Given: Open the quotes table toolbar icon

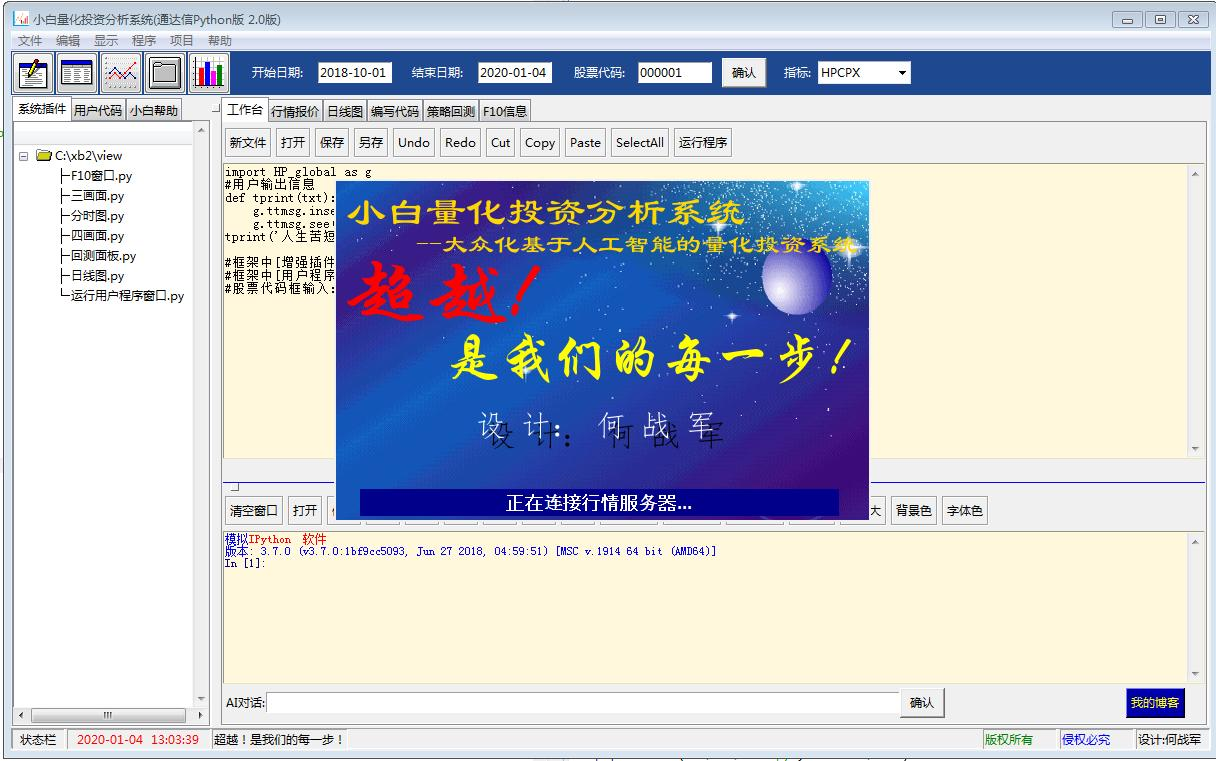Looking at the screenshot, I should click(76, 73).
